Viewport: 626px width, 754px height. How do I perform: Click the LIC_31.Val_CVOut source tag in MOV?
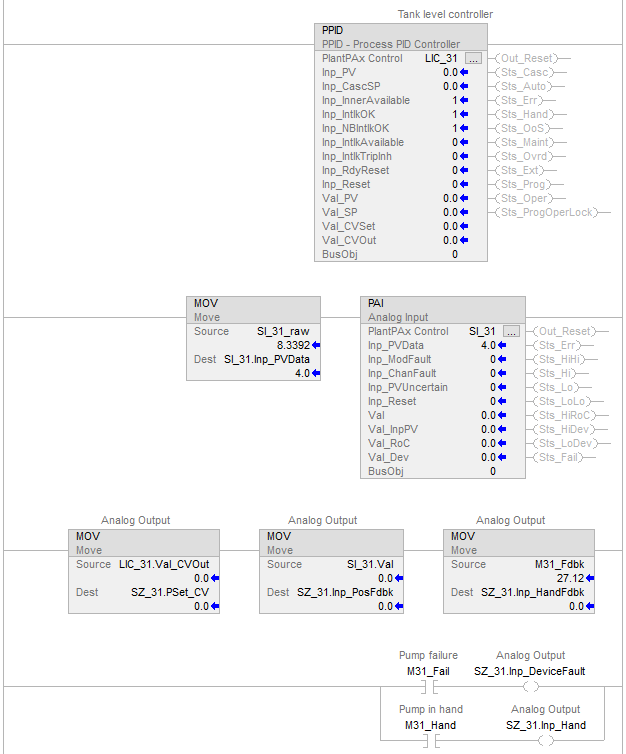[x=172, y=564]
